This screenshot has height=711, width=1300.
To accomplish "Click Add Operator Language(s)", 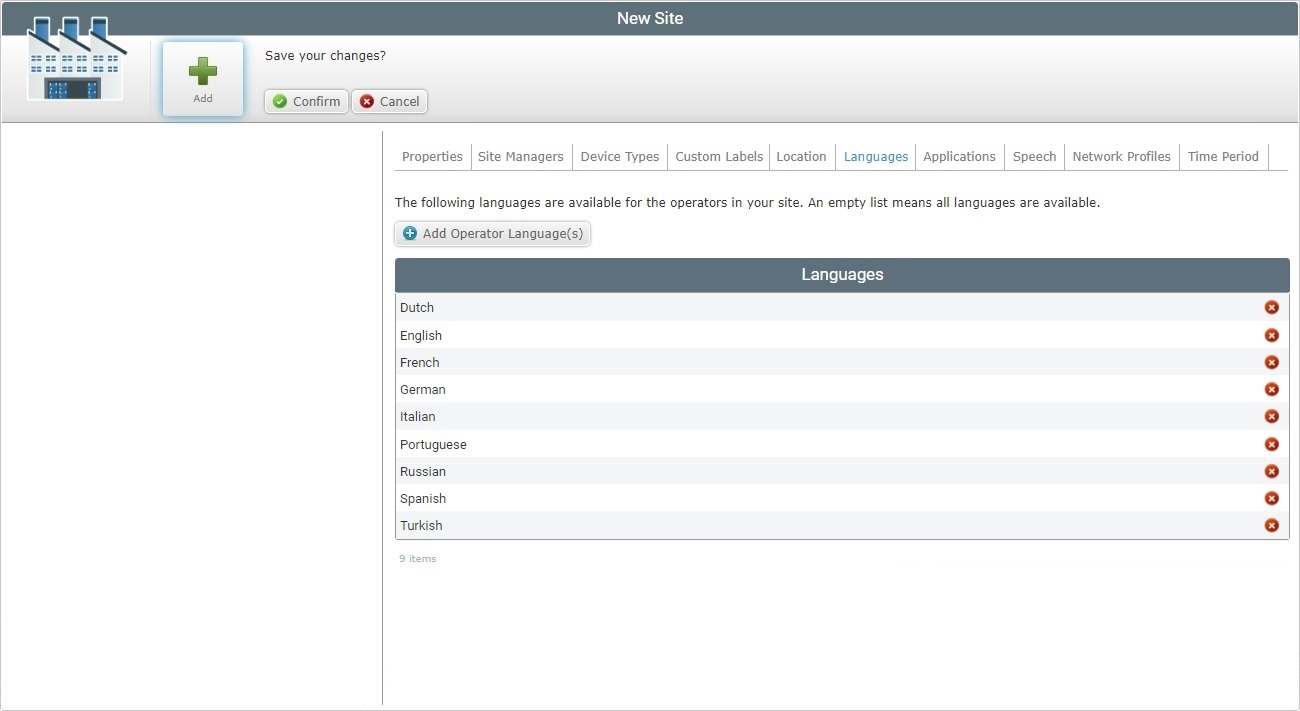I will tap(492, 233).
